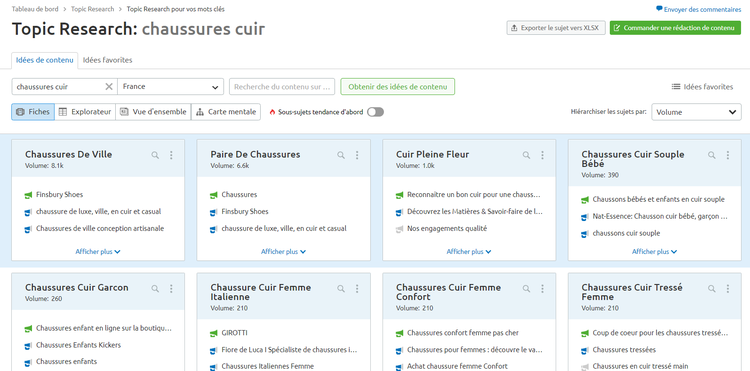Open the Volume sorting dropdown
Image resolution: width=750 pixels, height=371 pixels.
[696, 112]
